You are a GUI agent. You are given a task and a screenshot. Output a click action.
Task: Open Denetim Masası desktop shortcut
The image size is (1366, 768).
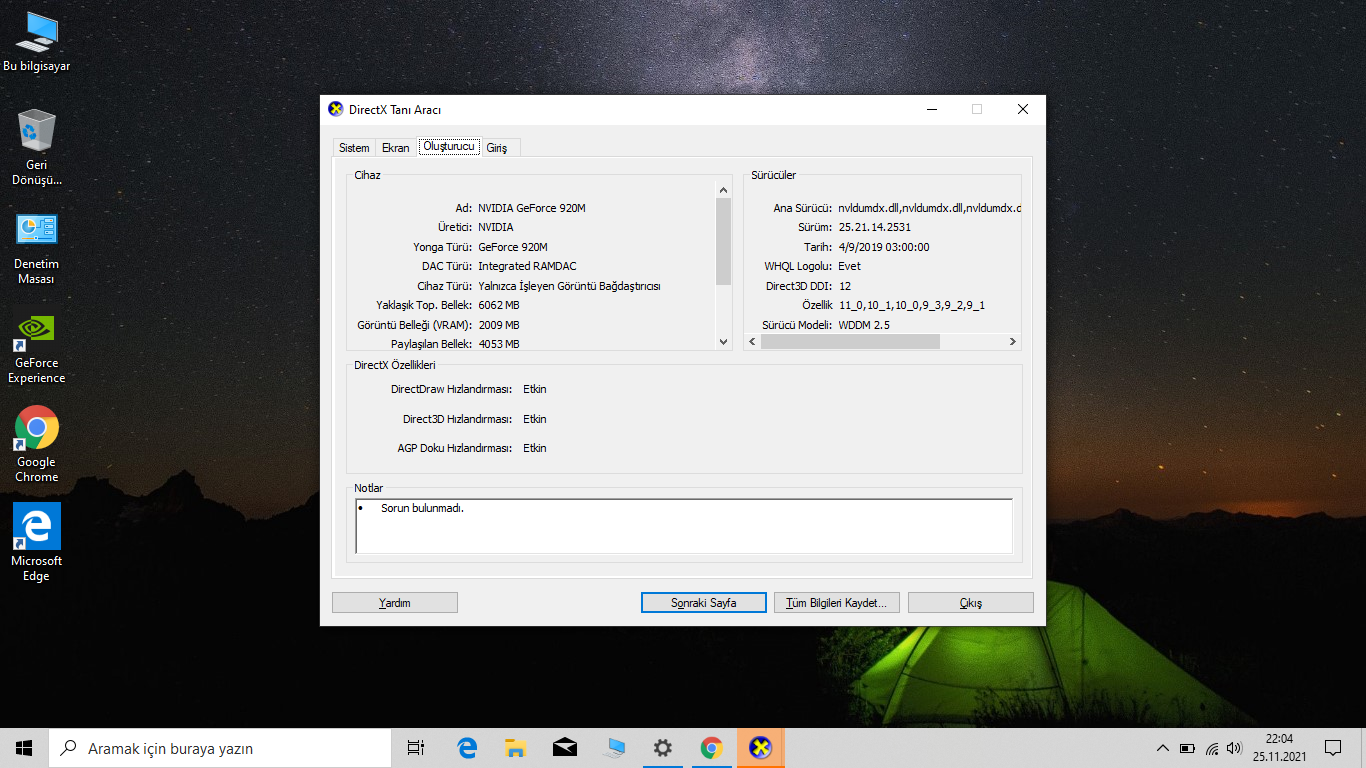36,248
